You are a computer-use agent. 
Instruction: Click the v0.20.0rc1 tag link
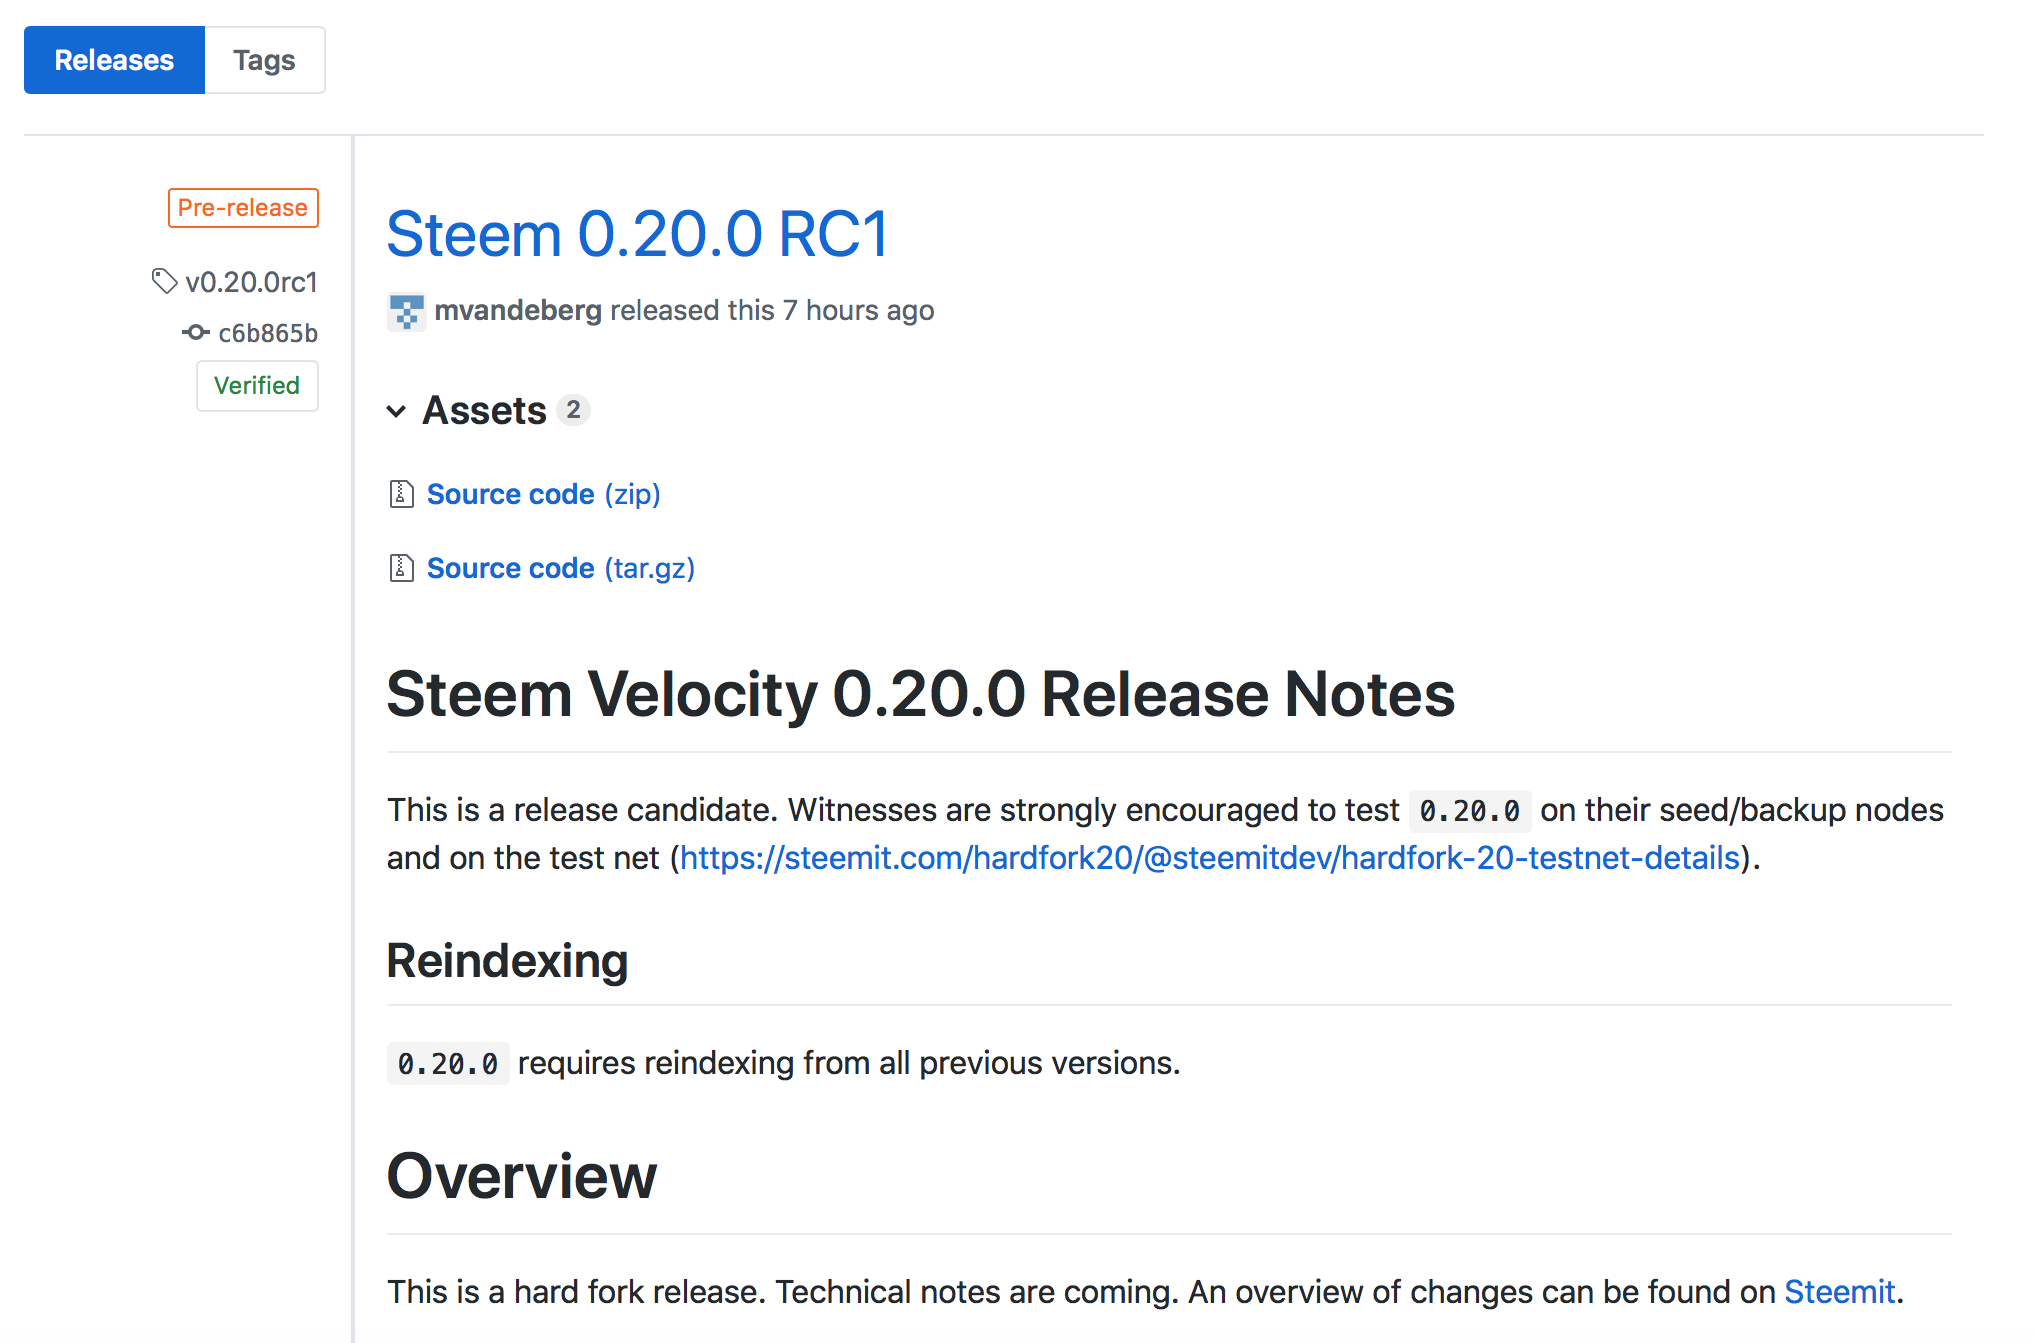(x=251, y=282)
